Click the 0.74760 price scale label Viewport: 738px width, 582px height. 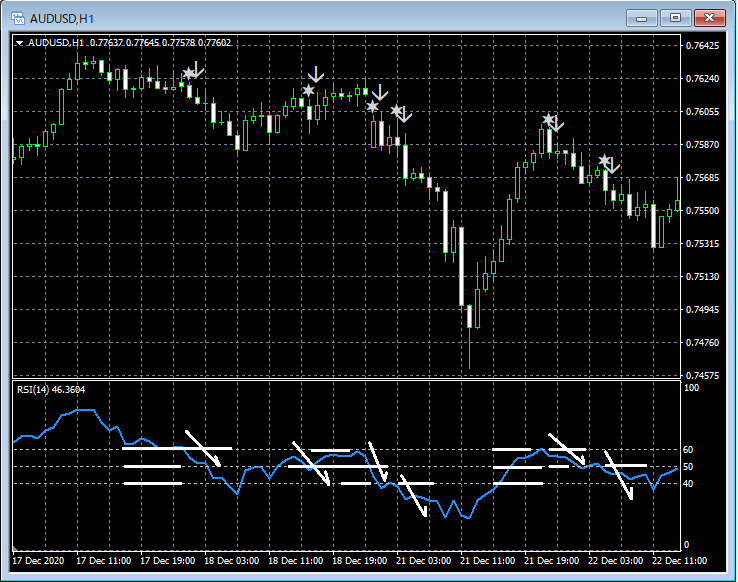(x=702, y=343)
